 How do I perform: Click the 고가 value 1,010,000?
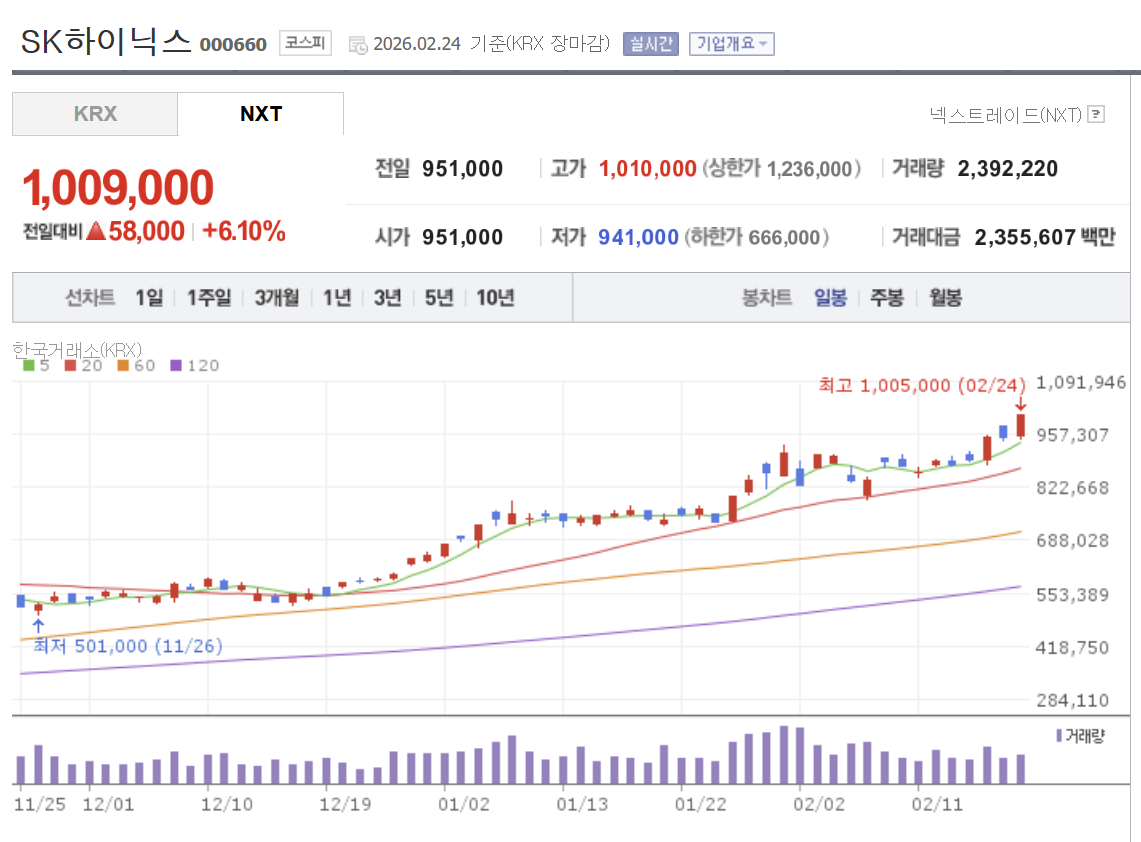tap(648, 169)
